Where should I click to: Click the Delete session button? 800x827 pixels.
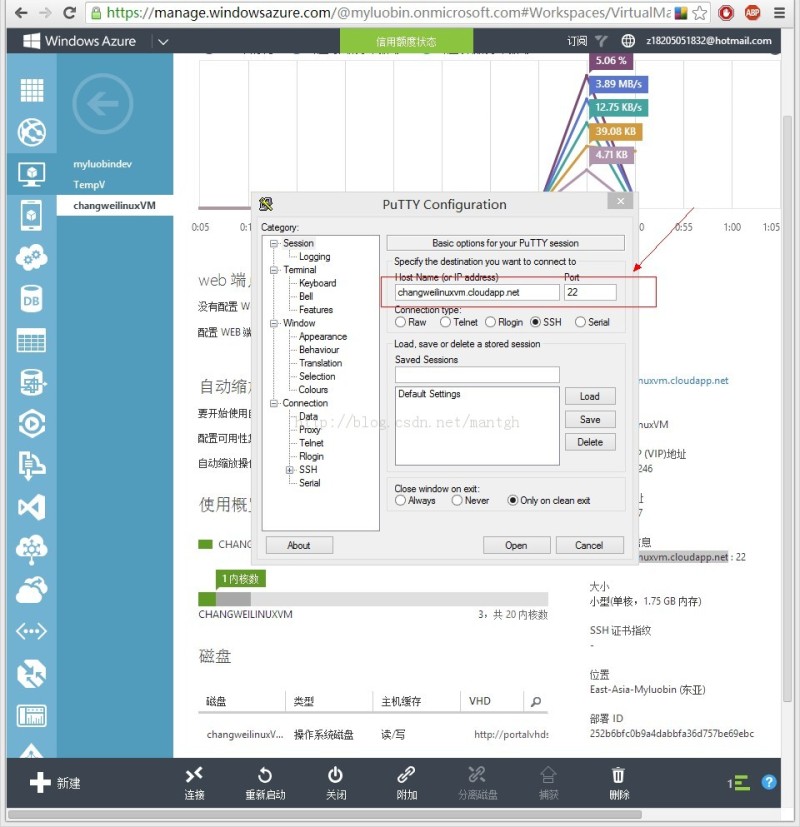tap(590, 442)
